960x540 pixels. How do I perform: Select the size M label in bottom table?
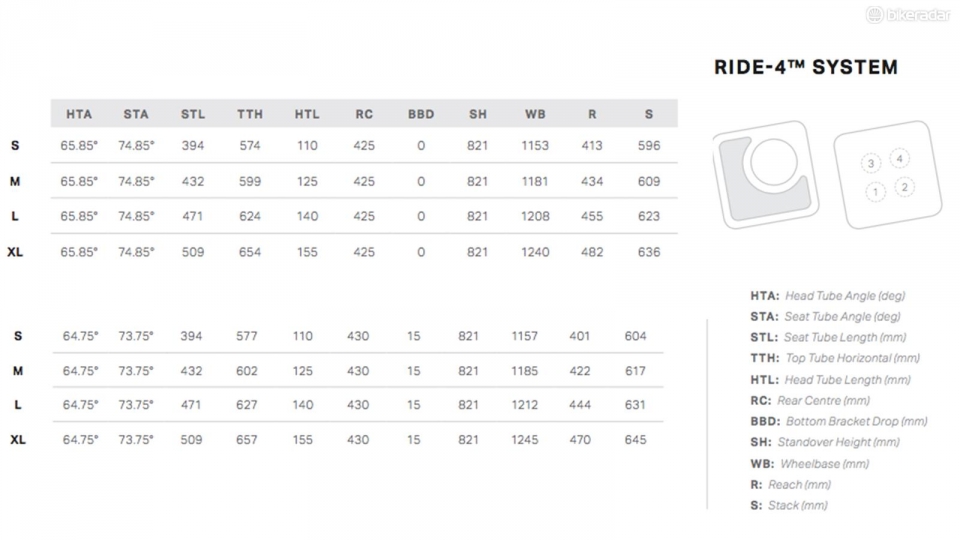(x=18, y=371)
